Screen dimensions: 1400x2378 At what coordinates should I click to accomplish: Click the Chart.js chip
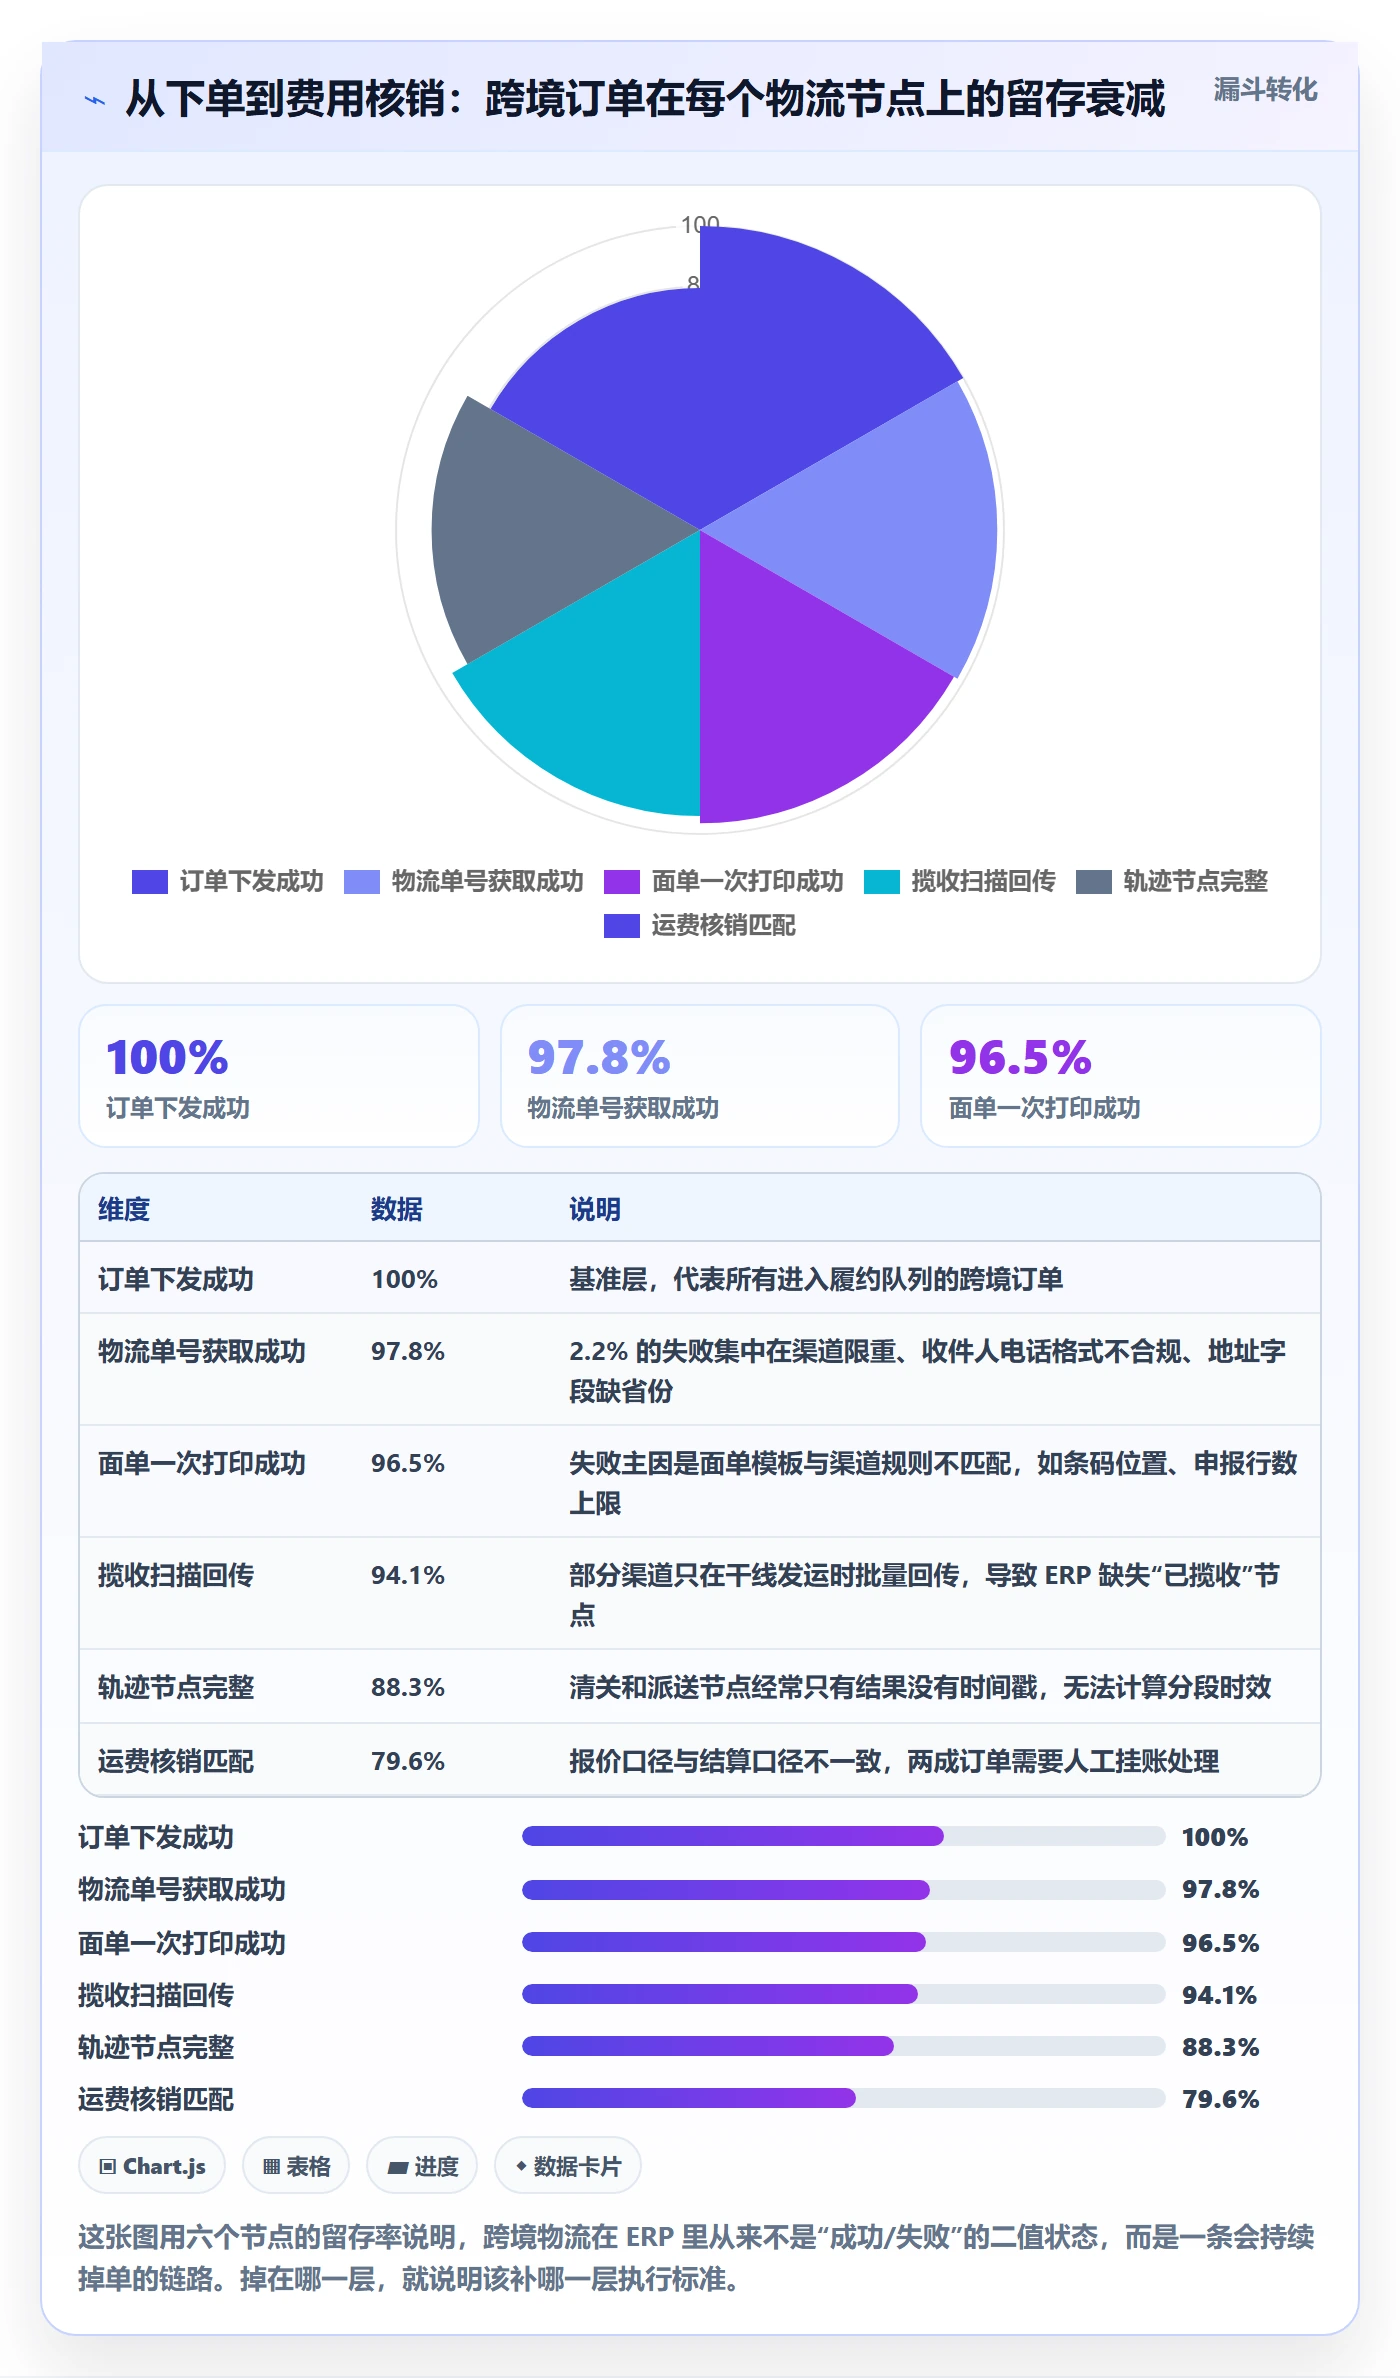pos(152,2166)
